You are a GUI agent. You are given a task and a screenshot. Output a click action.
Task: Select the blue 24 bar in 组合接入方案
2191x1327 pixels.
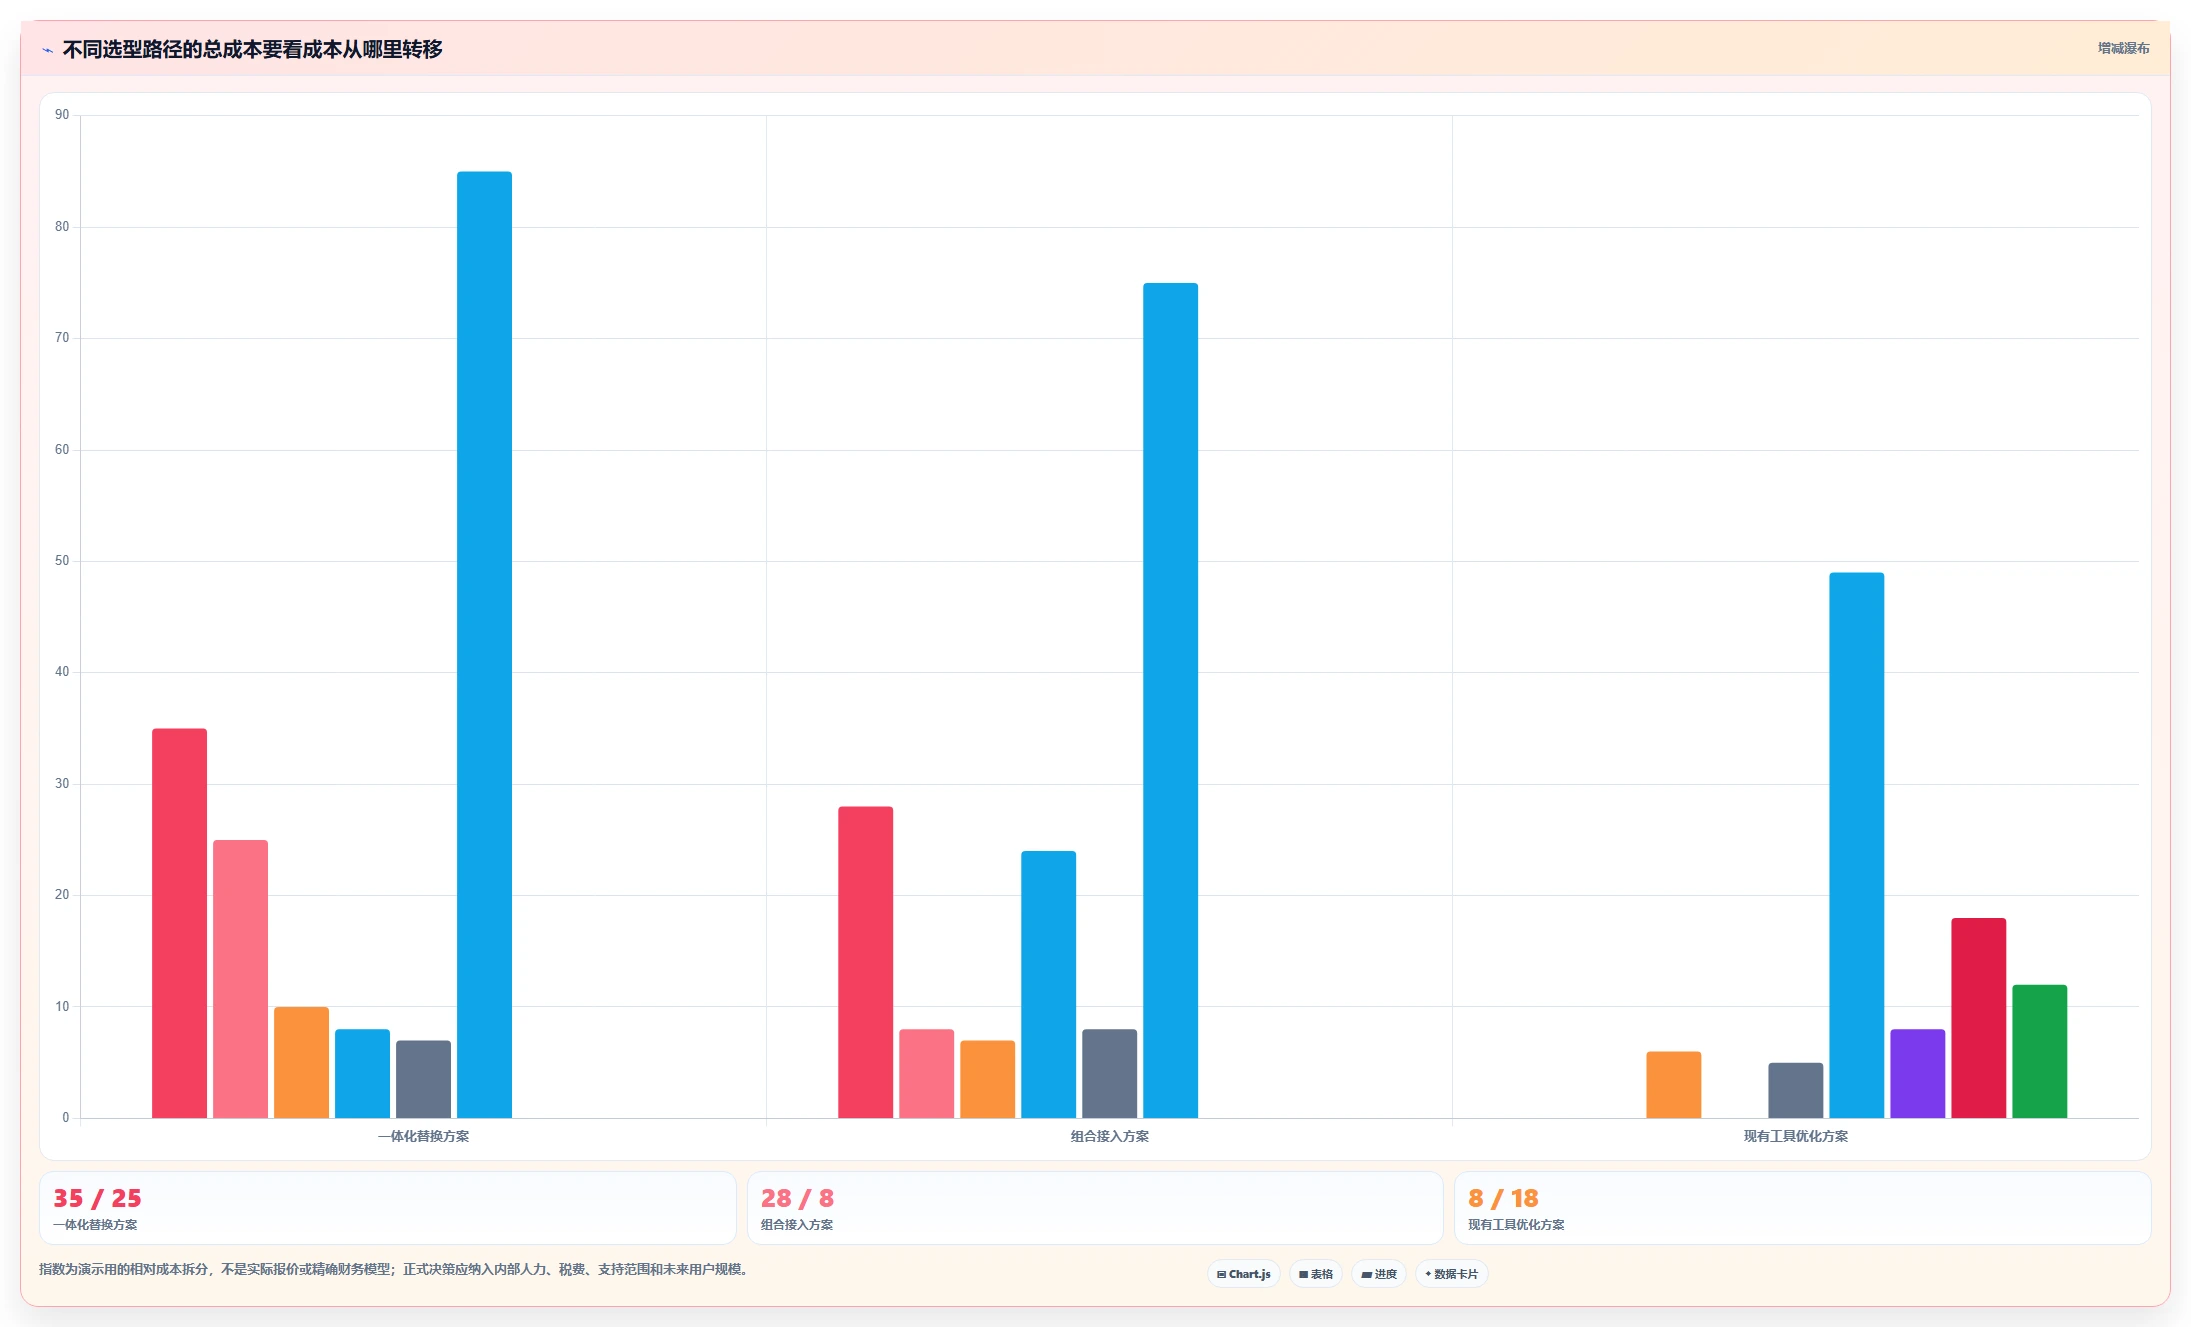(x=1048, y=984)
